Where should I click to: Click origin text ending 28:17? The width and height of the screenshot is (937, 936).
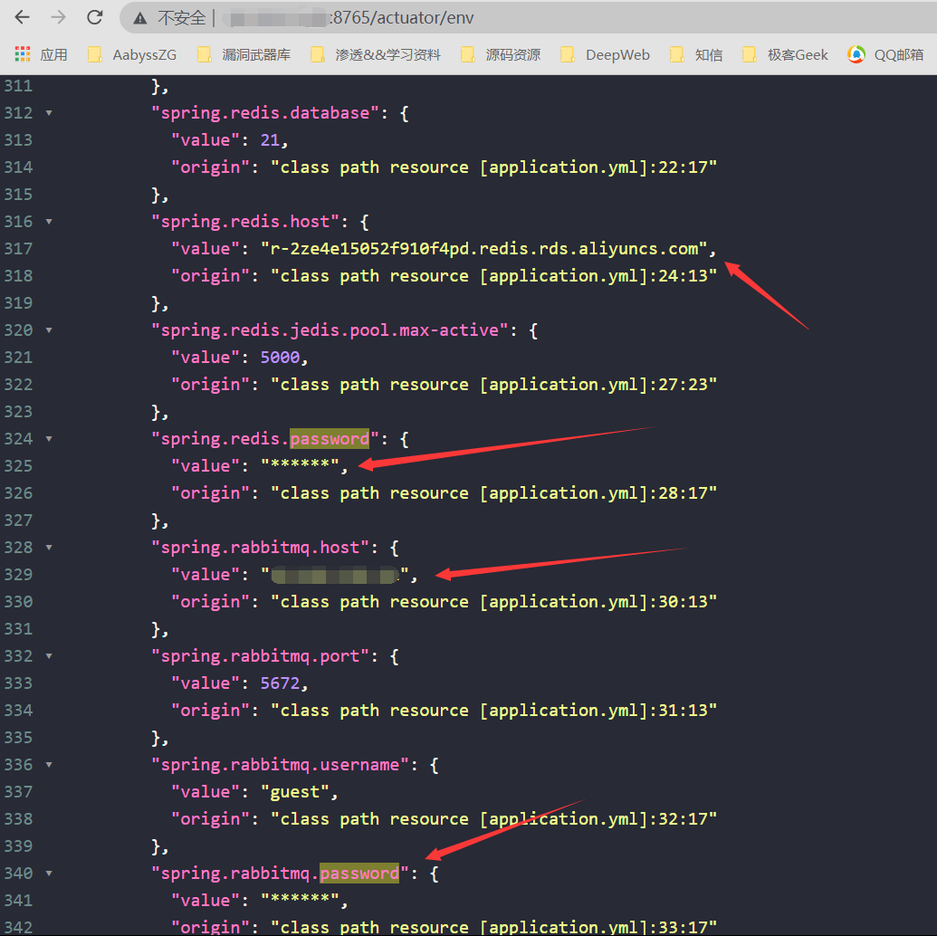point(494,493)
